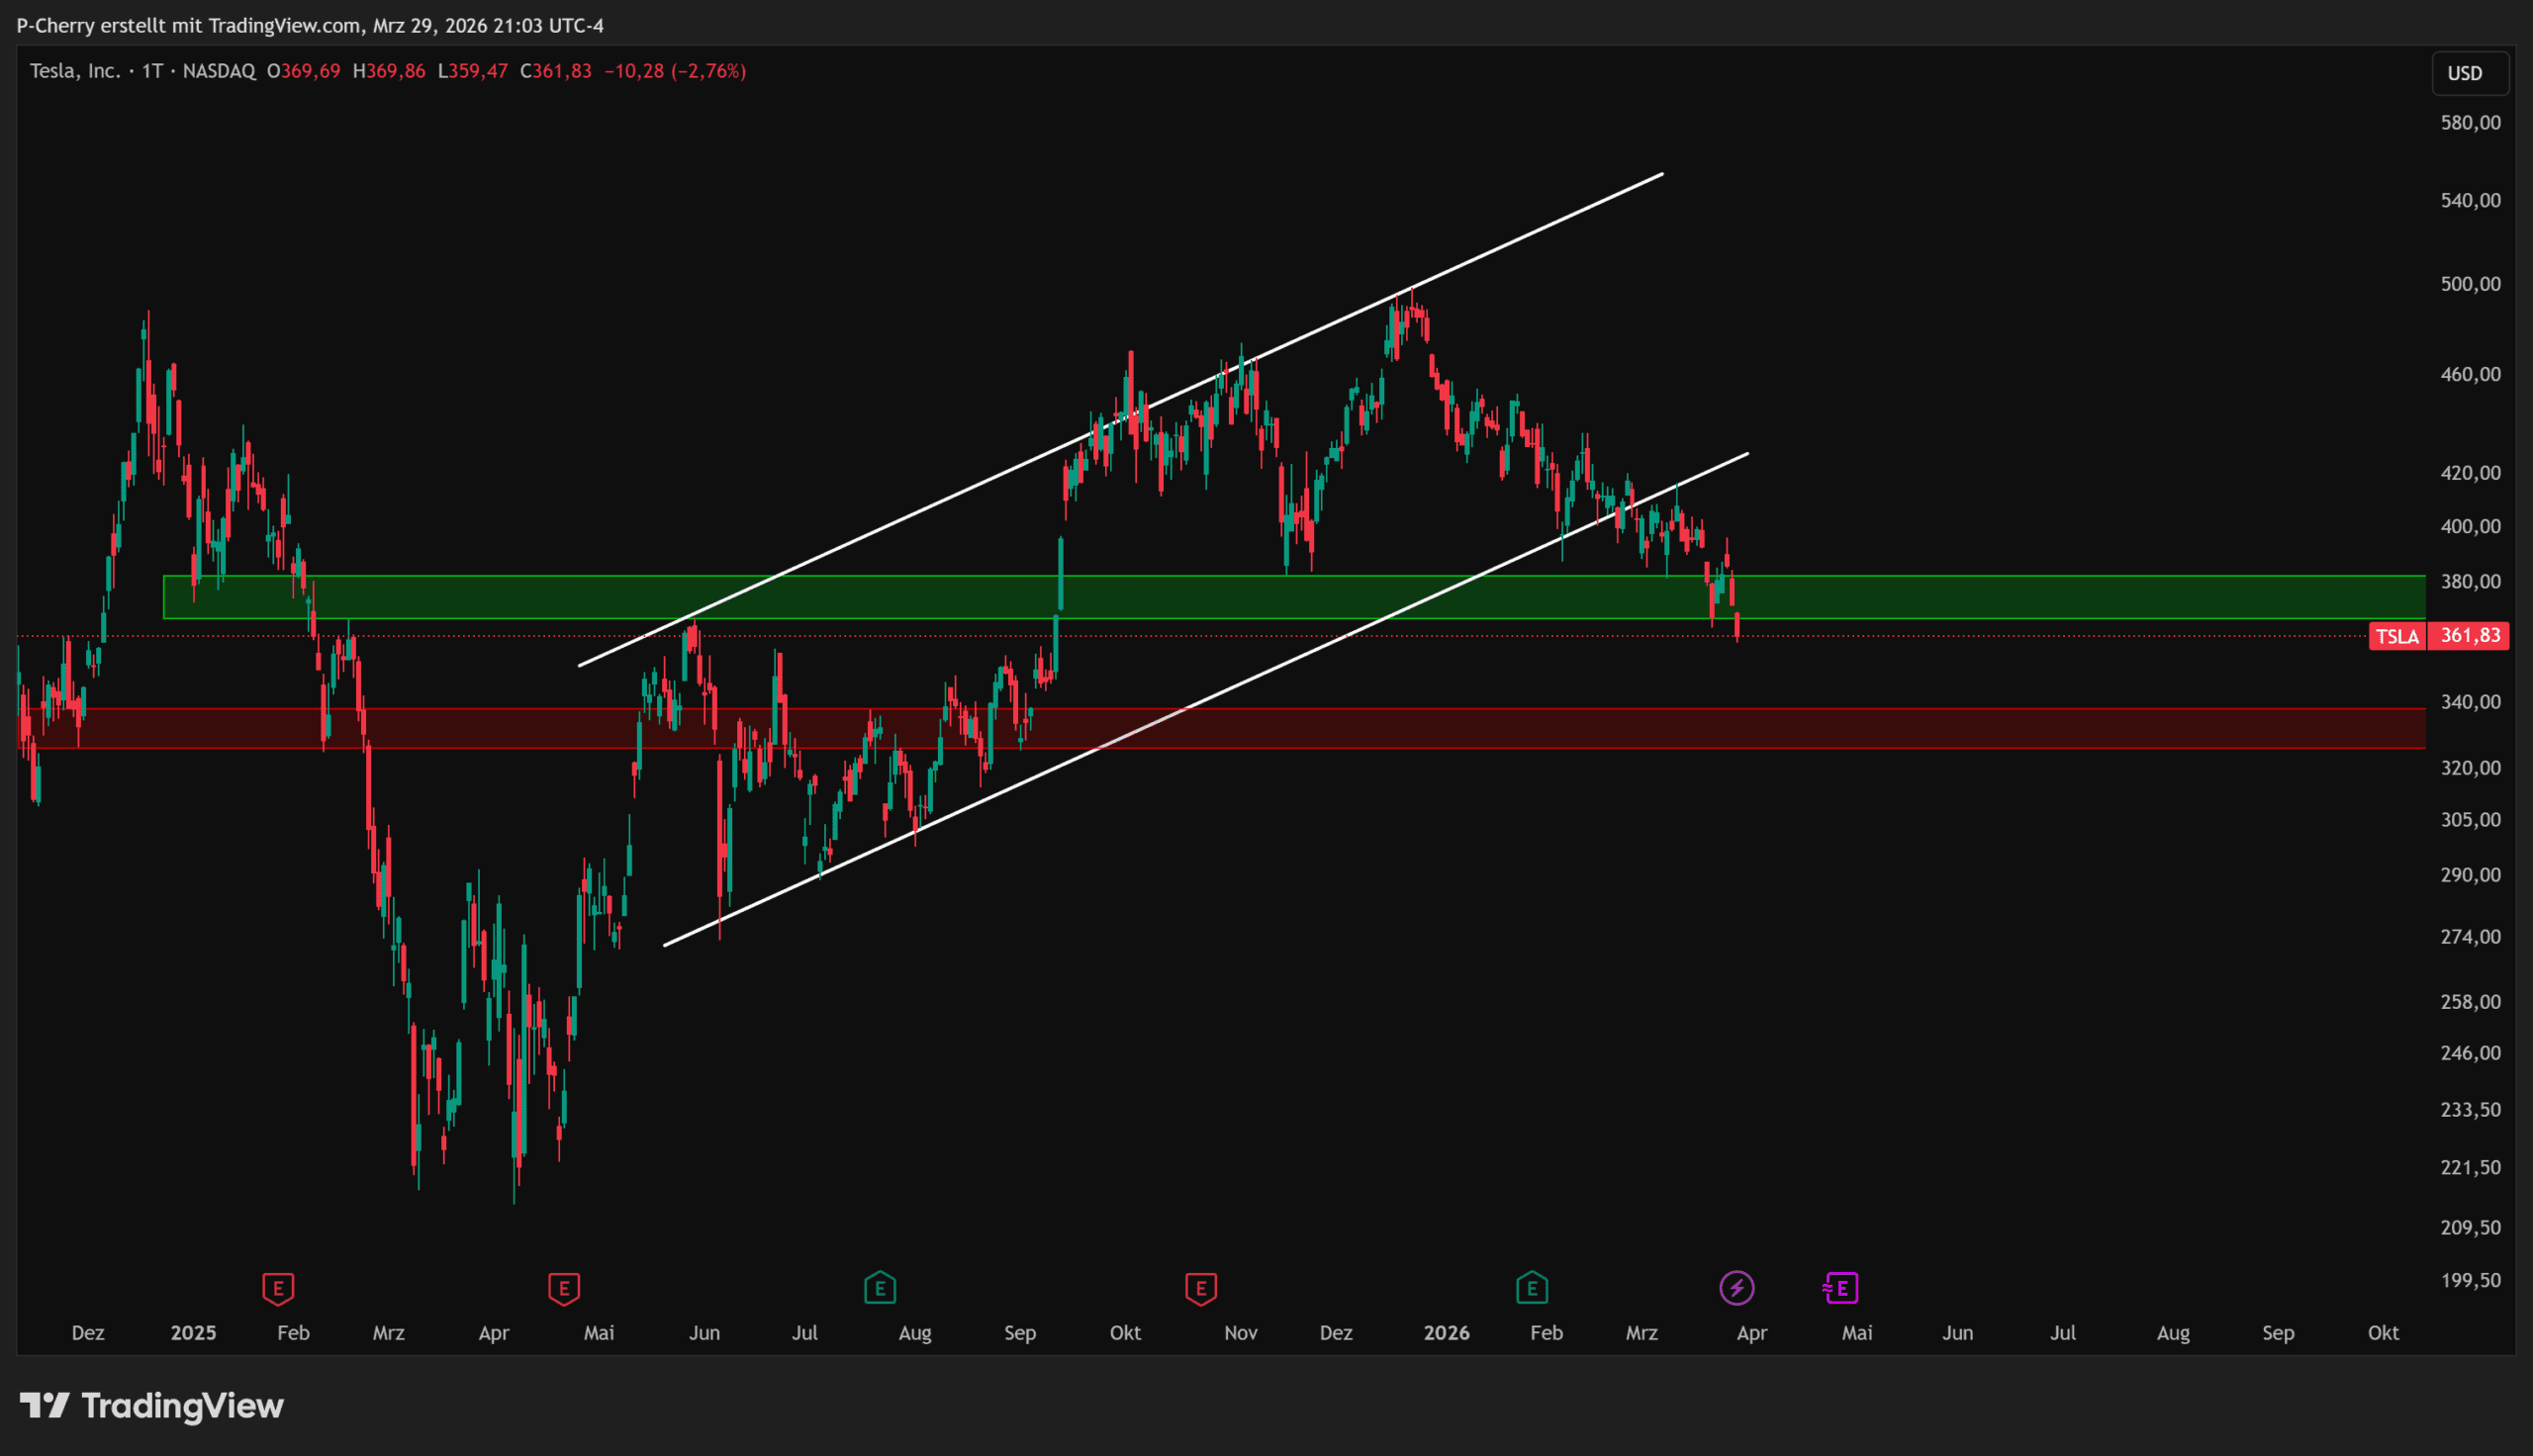The width and height of the screenshot is (2533, 1456).
Task: Click the magenta estimated earnings icon near Mai
Action: click(x=1841, y=1288)
